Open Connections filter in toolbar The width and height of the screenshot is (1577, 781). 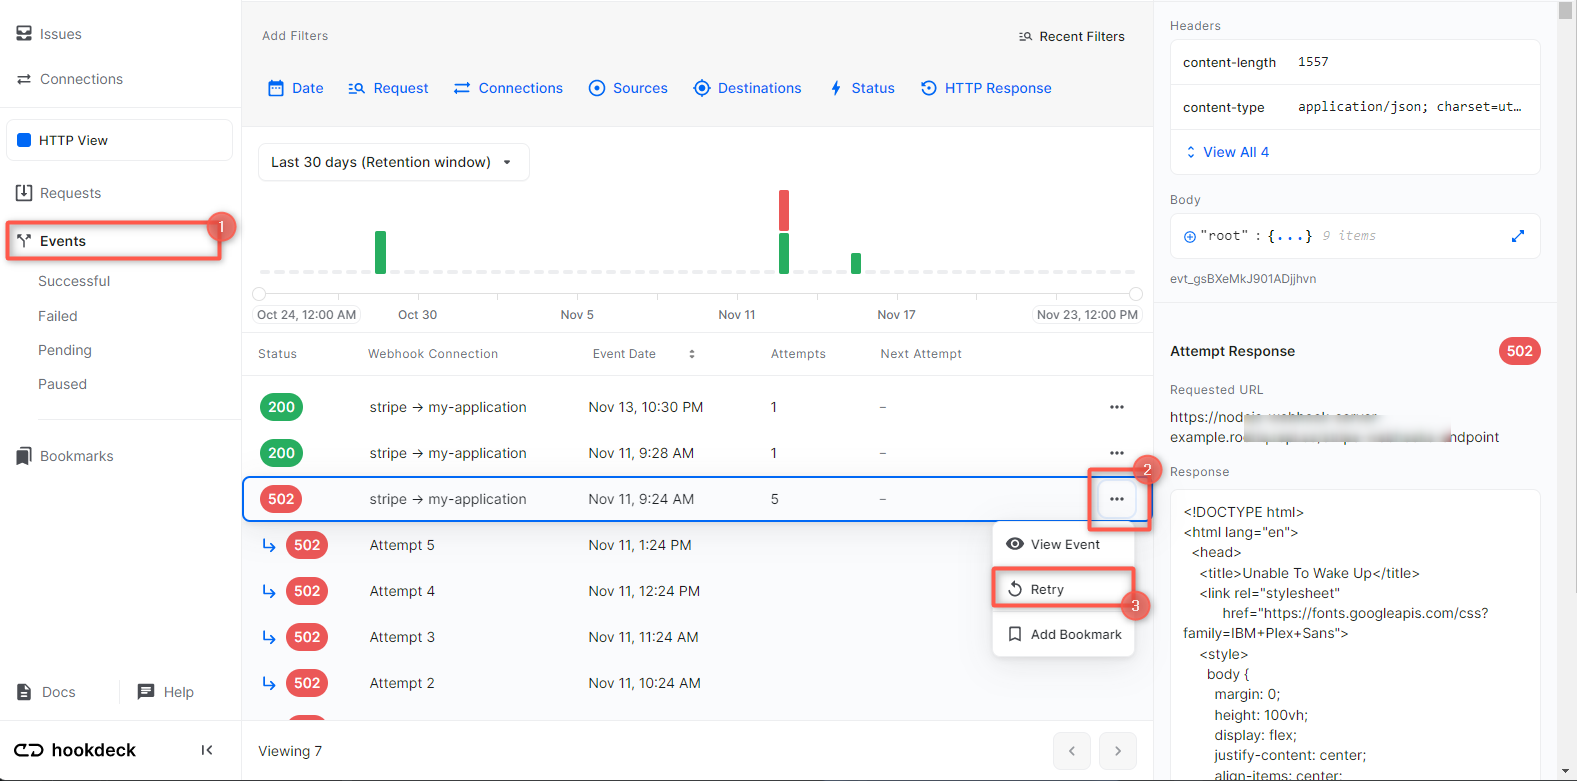click(x=508, y=88)
